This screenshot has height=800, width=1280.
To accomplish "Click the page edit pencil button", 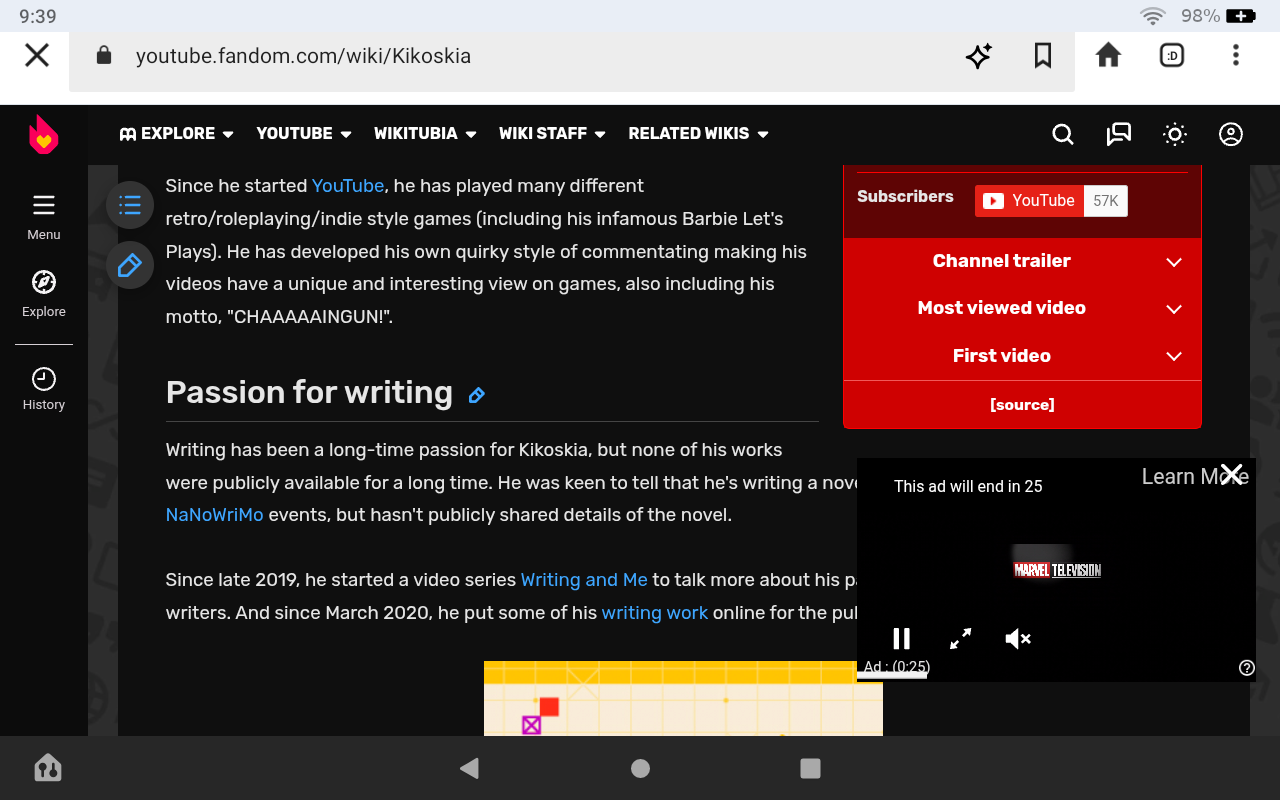I will tap(130, 265).
